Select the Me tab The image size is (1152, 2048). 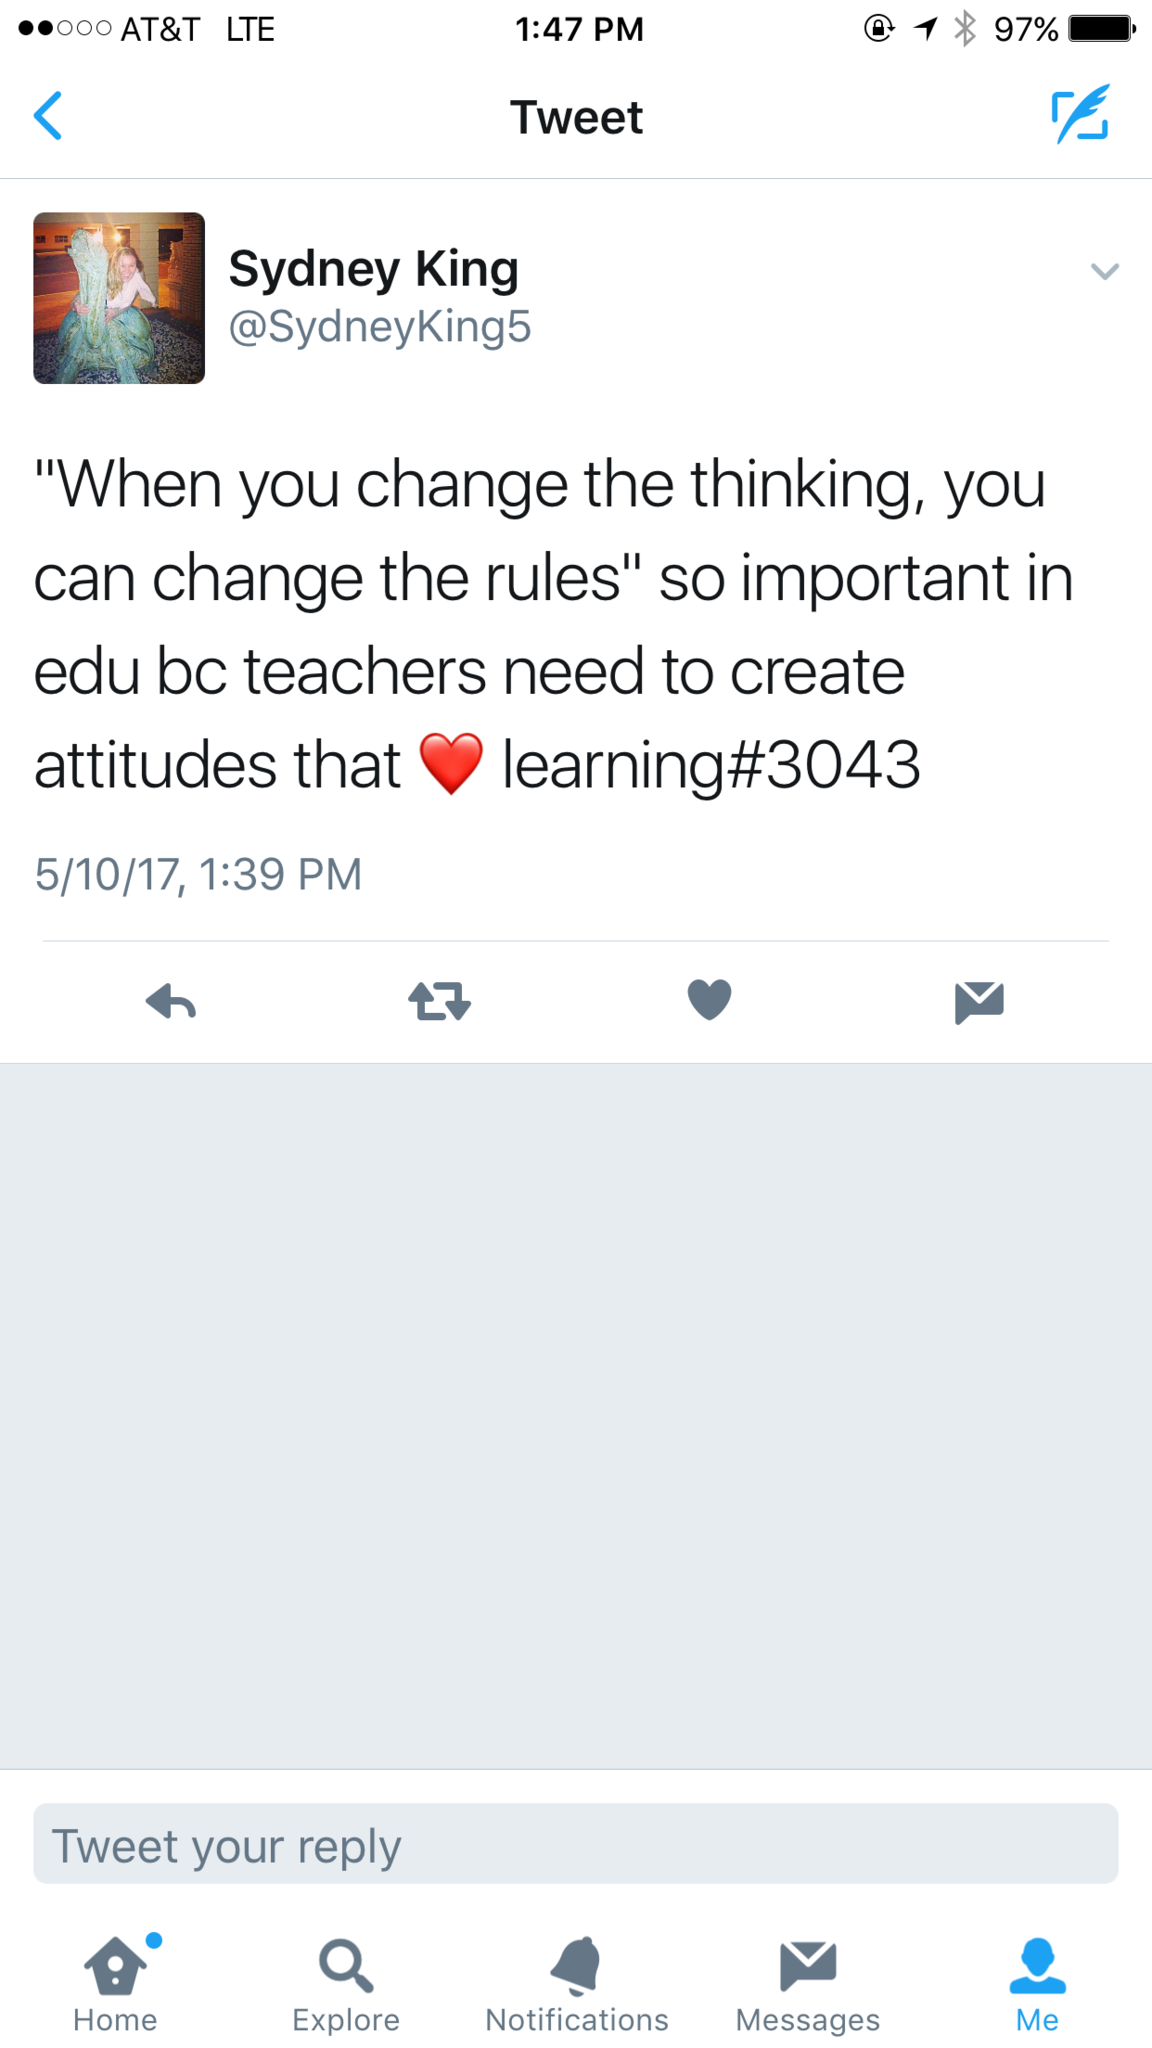click(1037, 1984)
